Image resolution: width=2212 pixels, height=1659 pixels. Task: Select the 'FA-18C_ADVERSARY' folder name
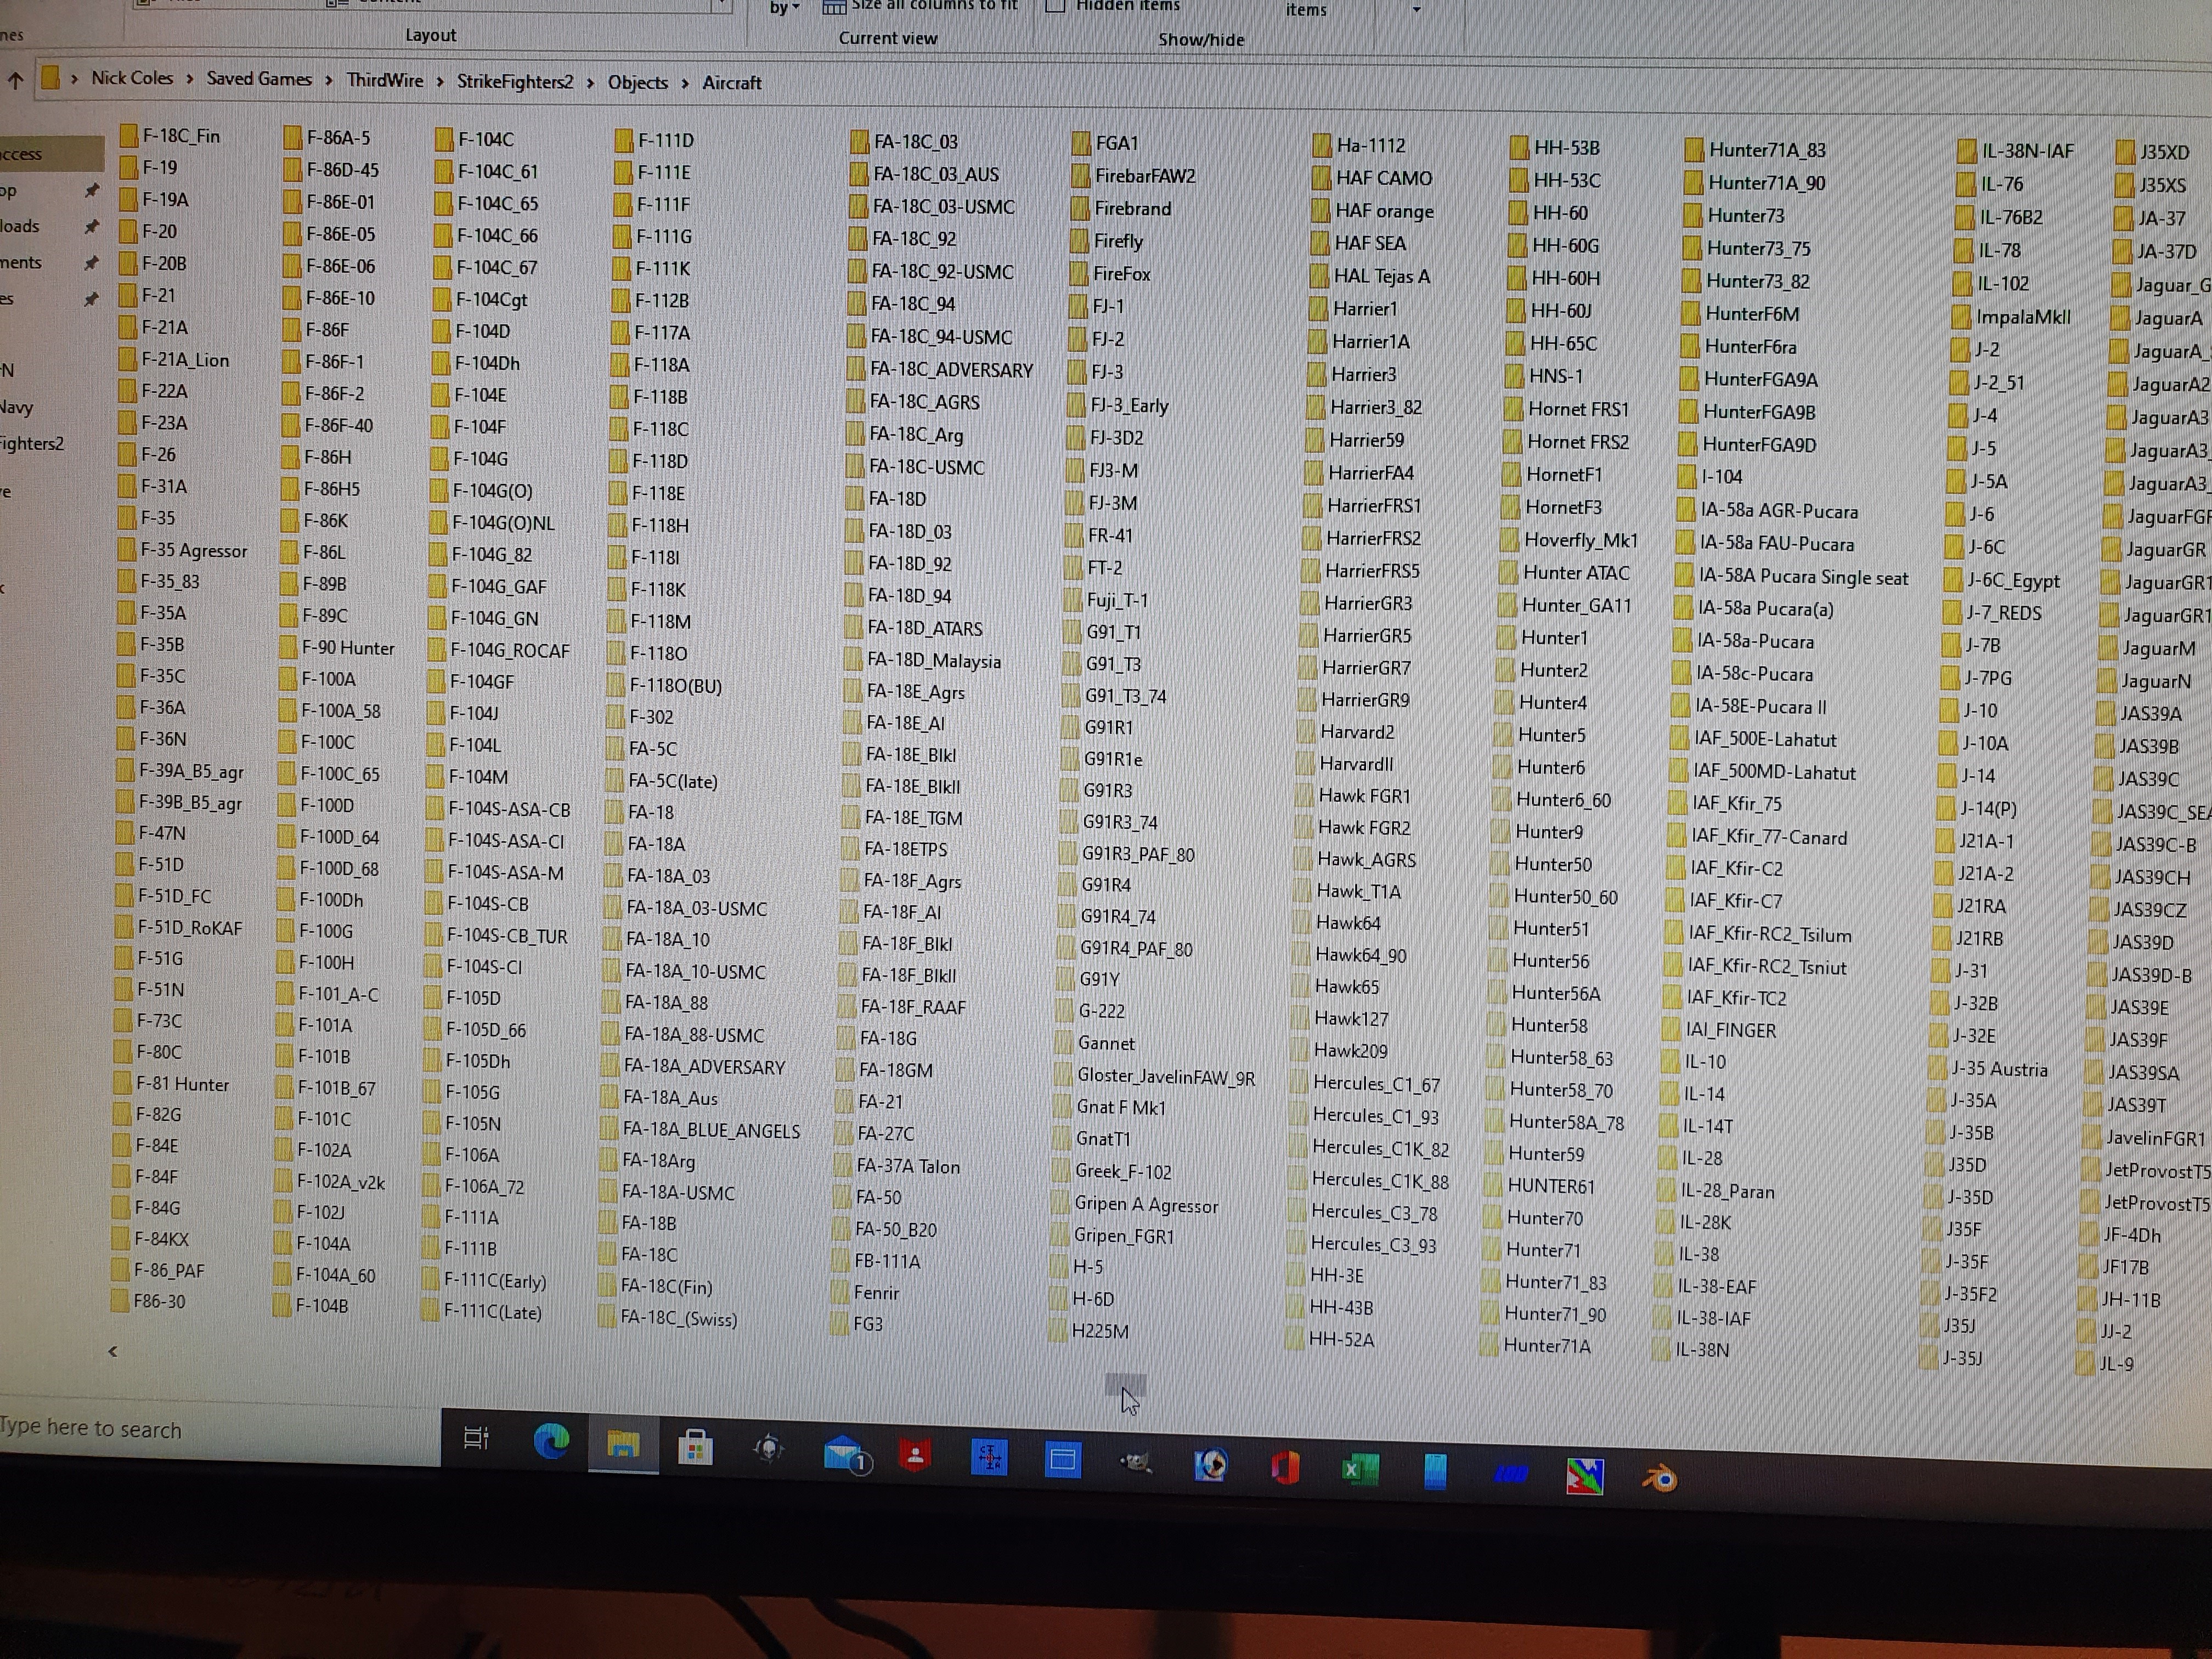click(x=951, y=370)
